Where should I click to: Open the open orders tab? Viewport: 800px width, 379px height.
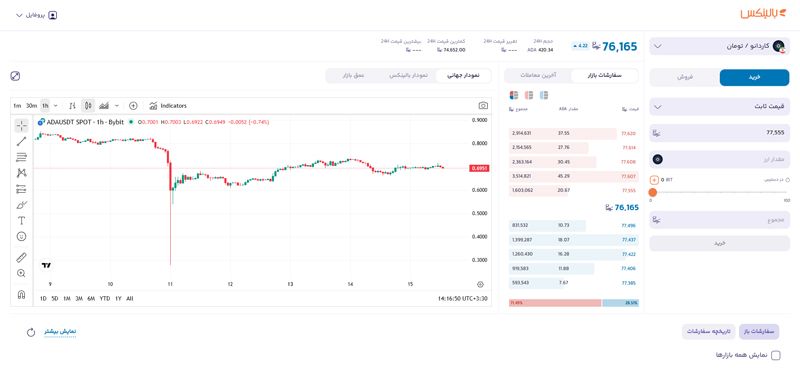tap(759, 332)
